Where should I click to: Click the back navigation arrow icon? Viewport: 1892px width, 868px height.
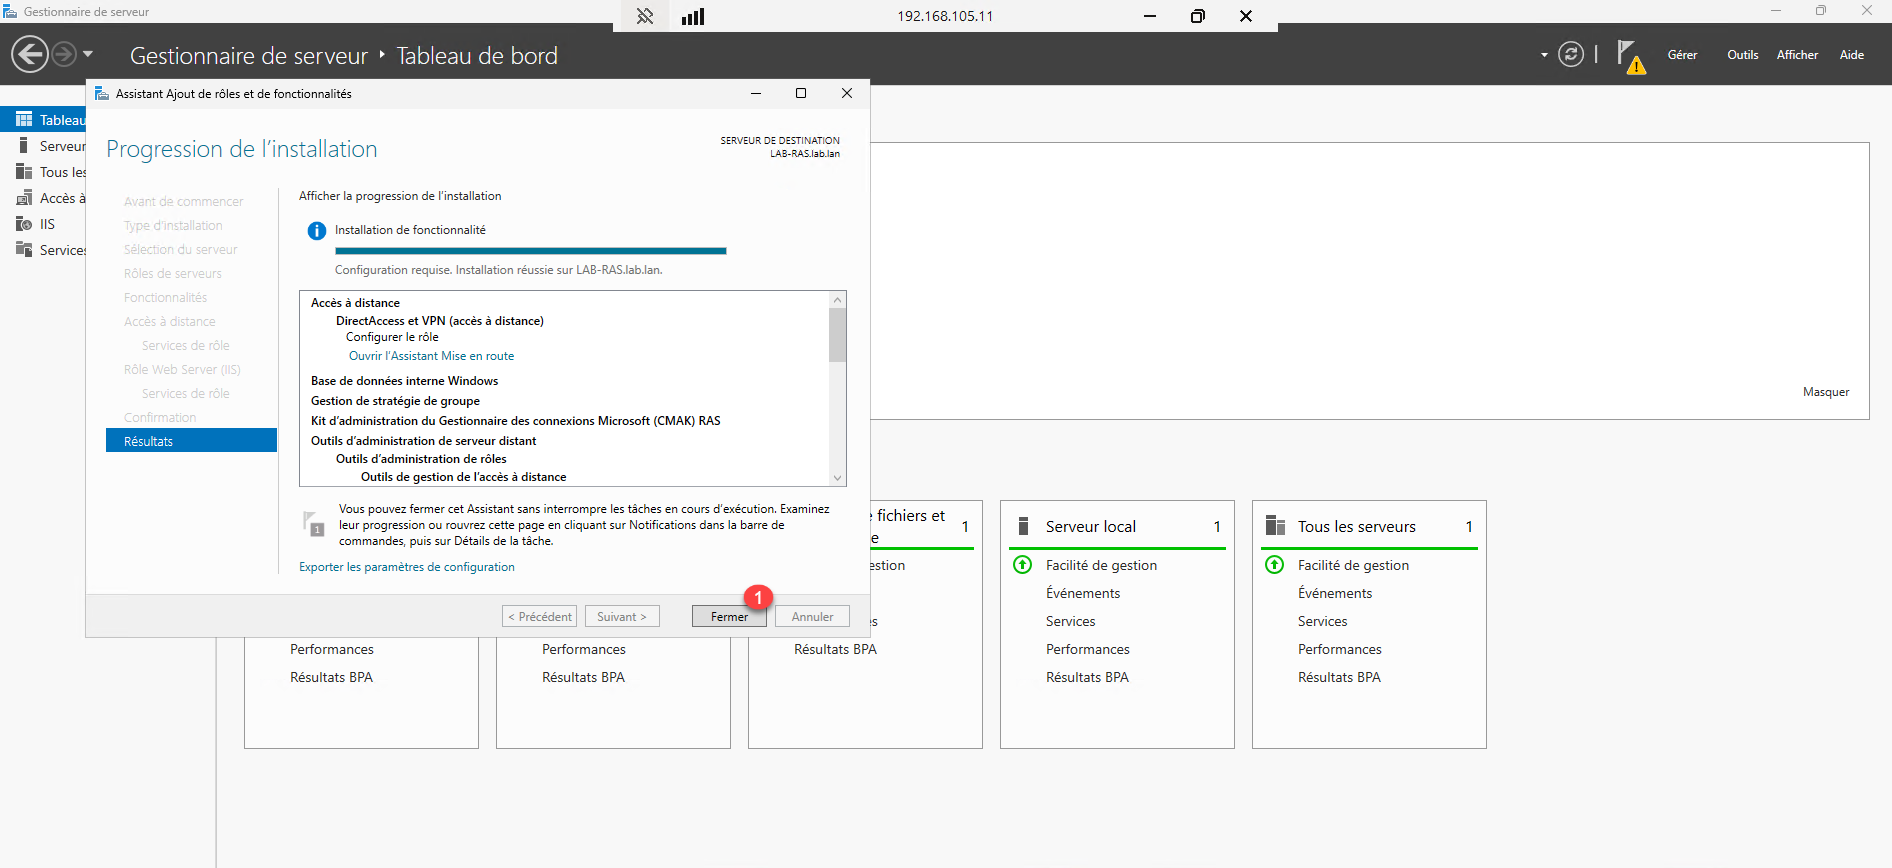coord(30,54)
